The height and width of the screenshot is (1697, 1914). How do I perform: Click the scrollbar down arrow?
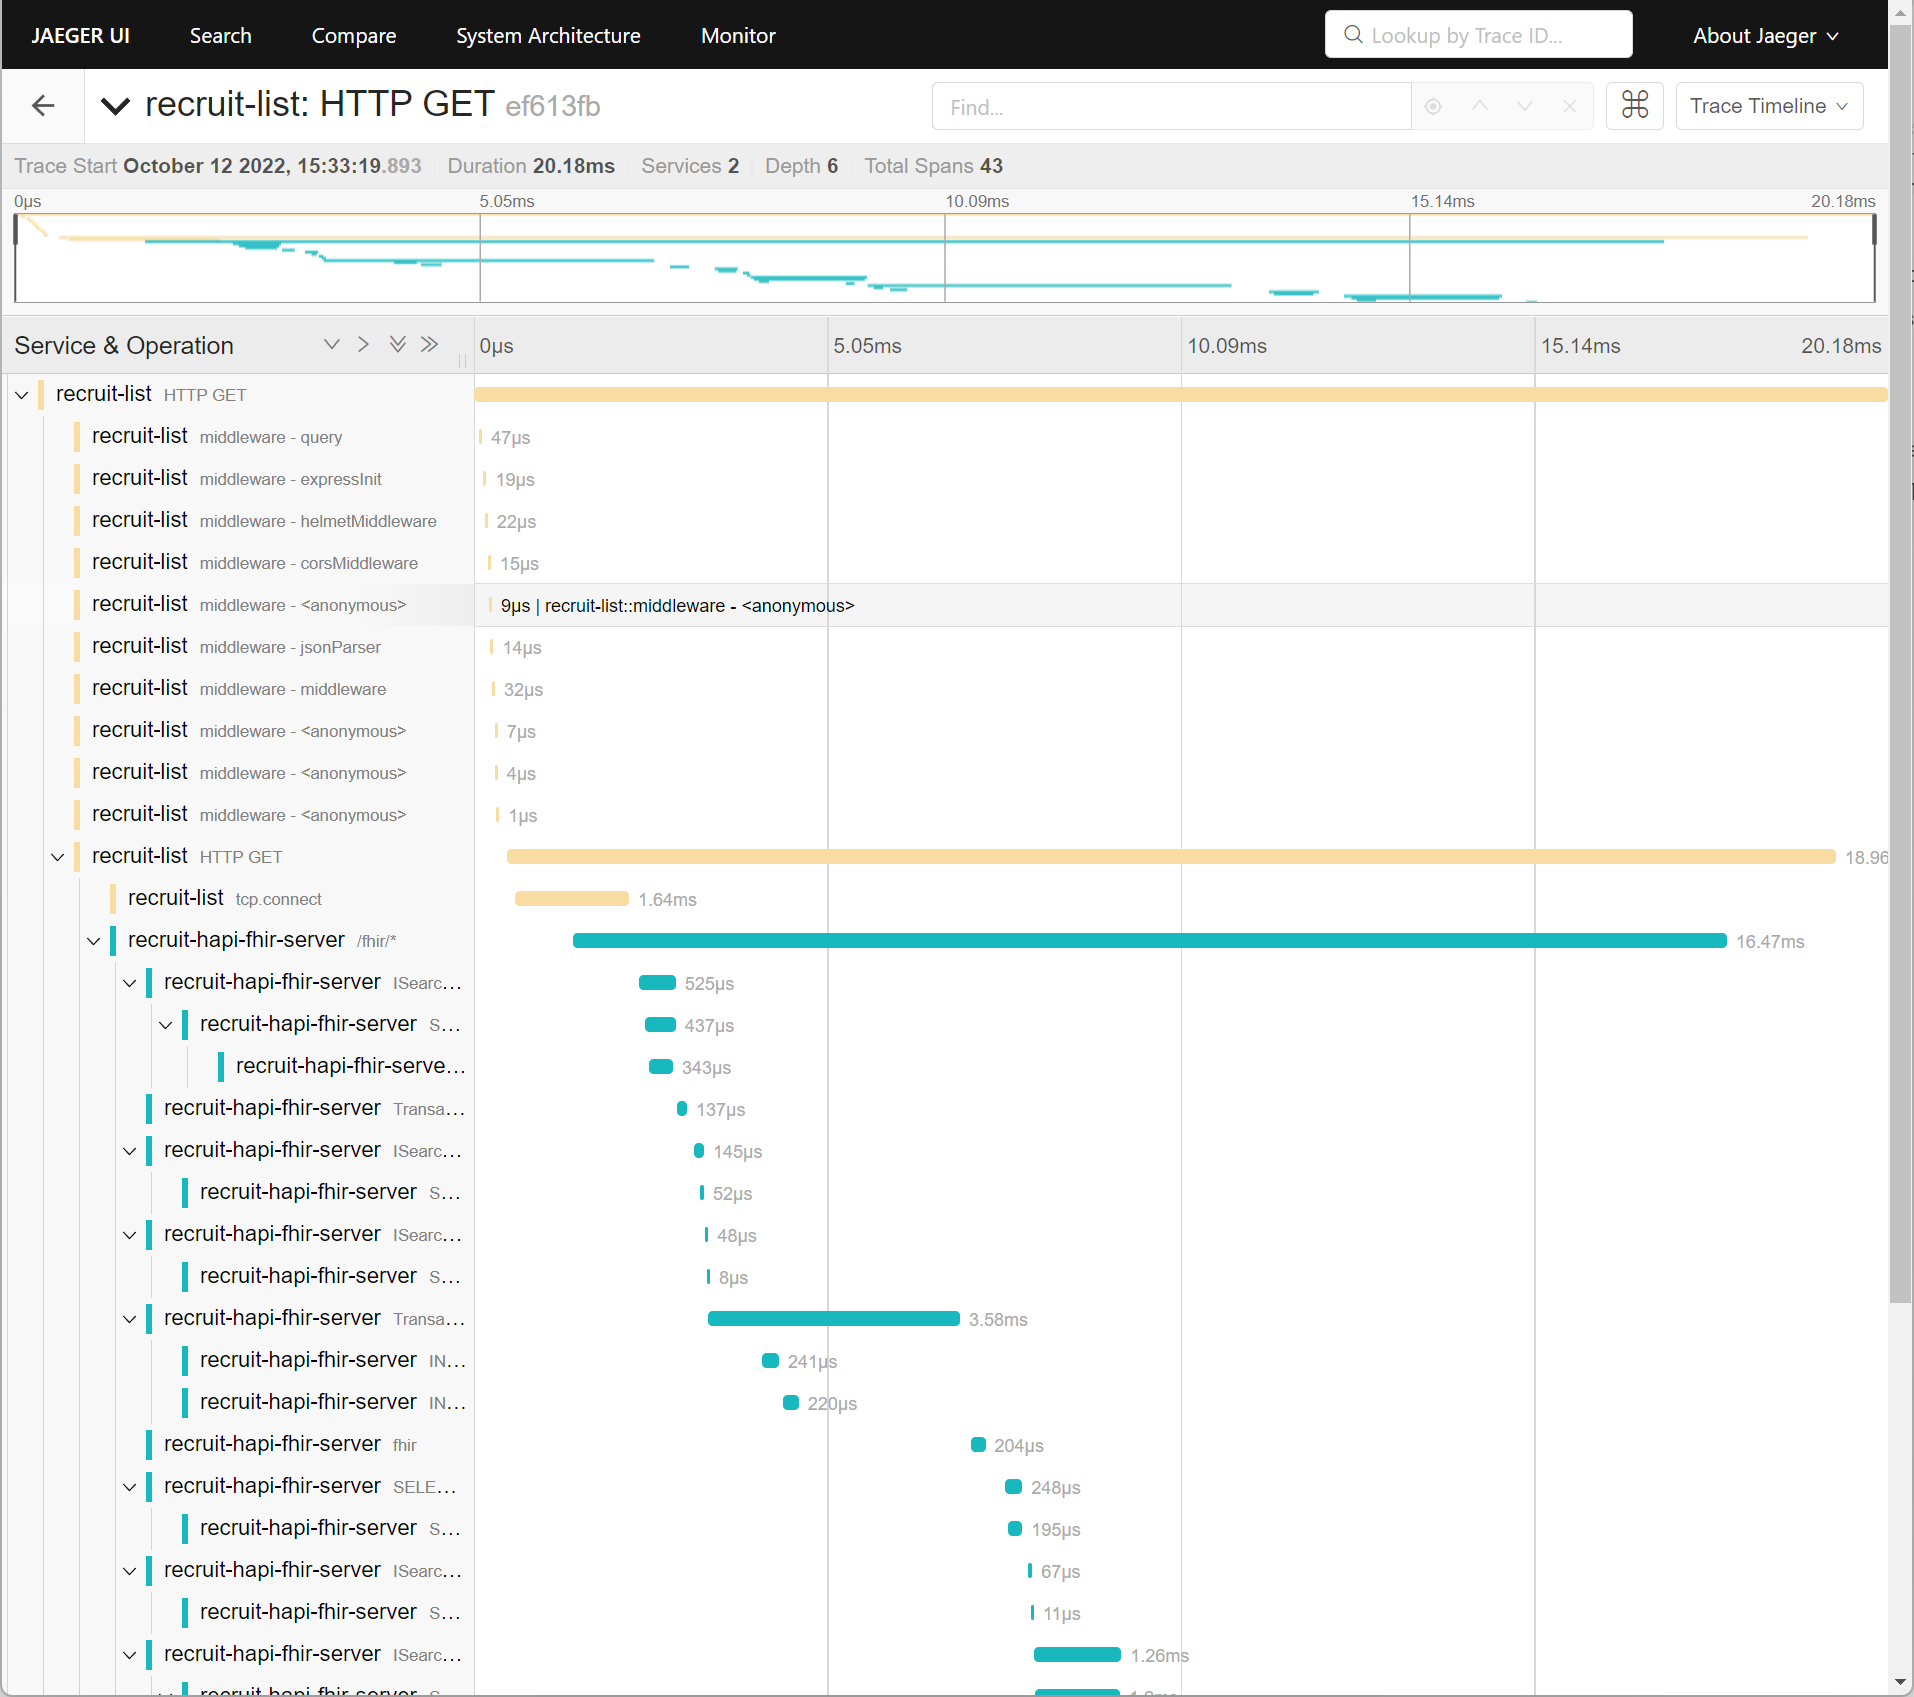1900,1683
